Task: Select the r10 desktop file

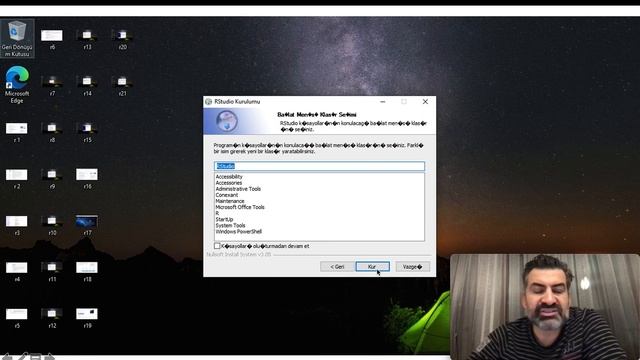Action: tap(52, 225)
